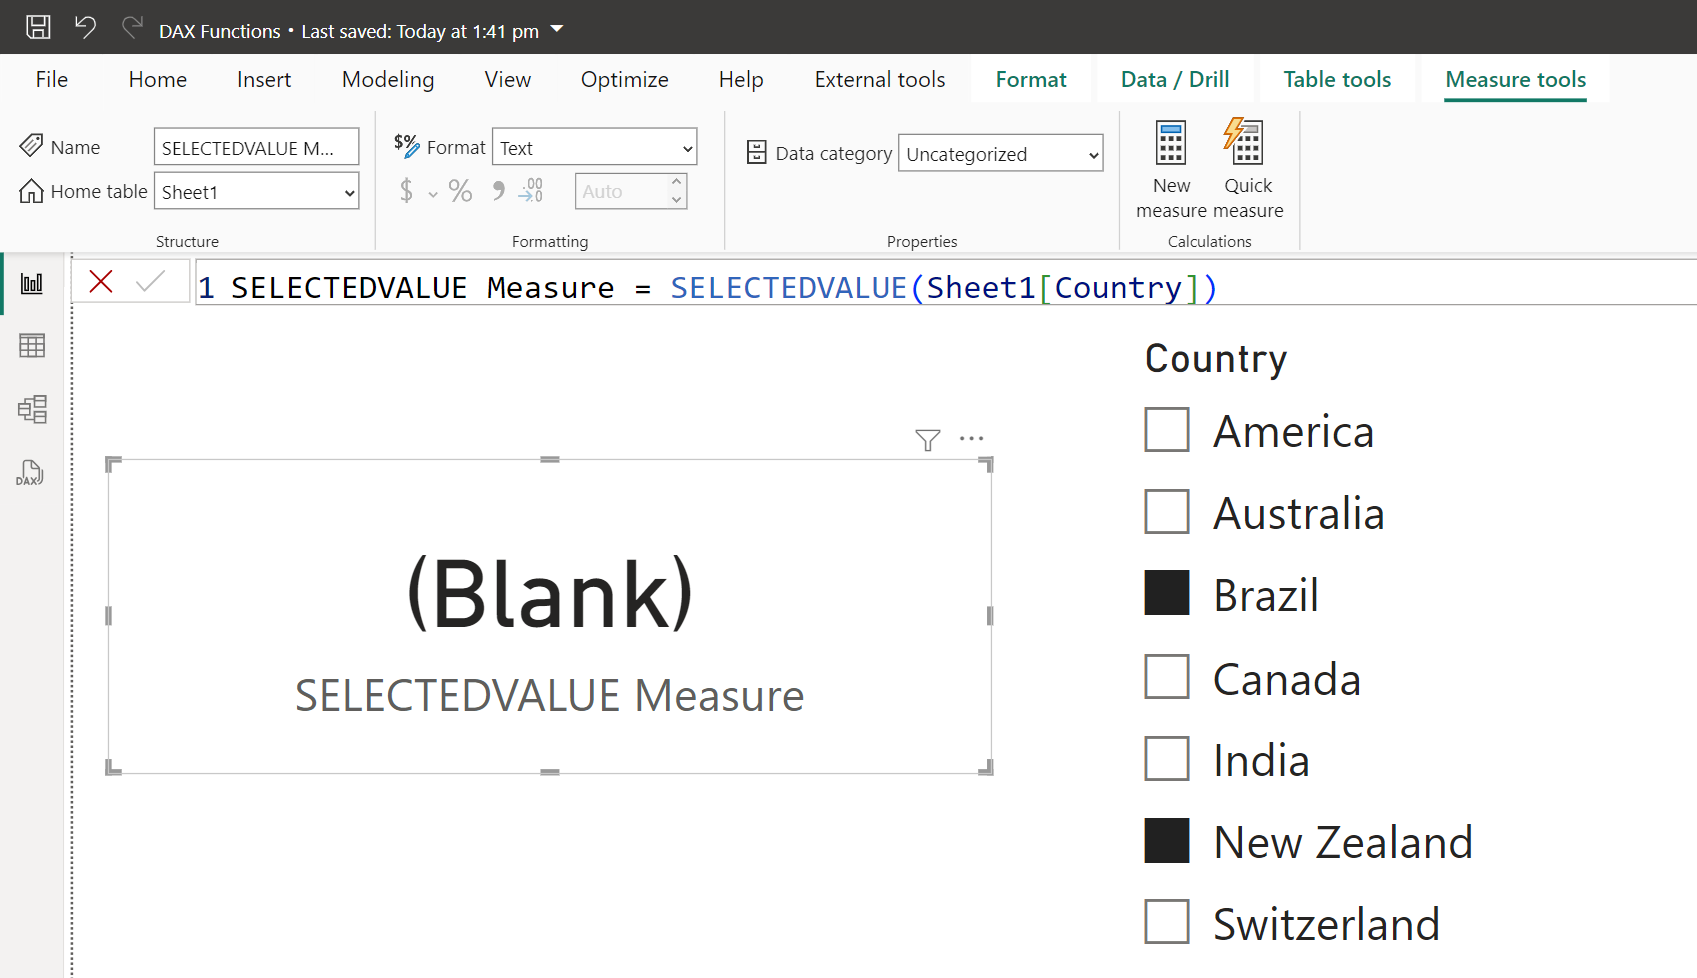Switch to Table view in left sidebar
The height and width of the screenshot is (978, 1697).
[31, 345]
